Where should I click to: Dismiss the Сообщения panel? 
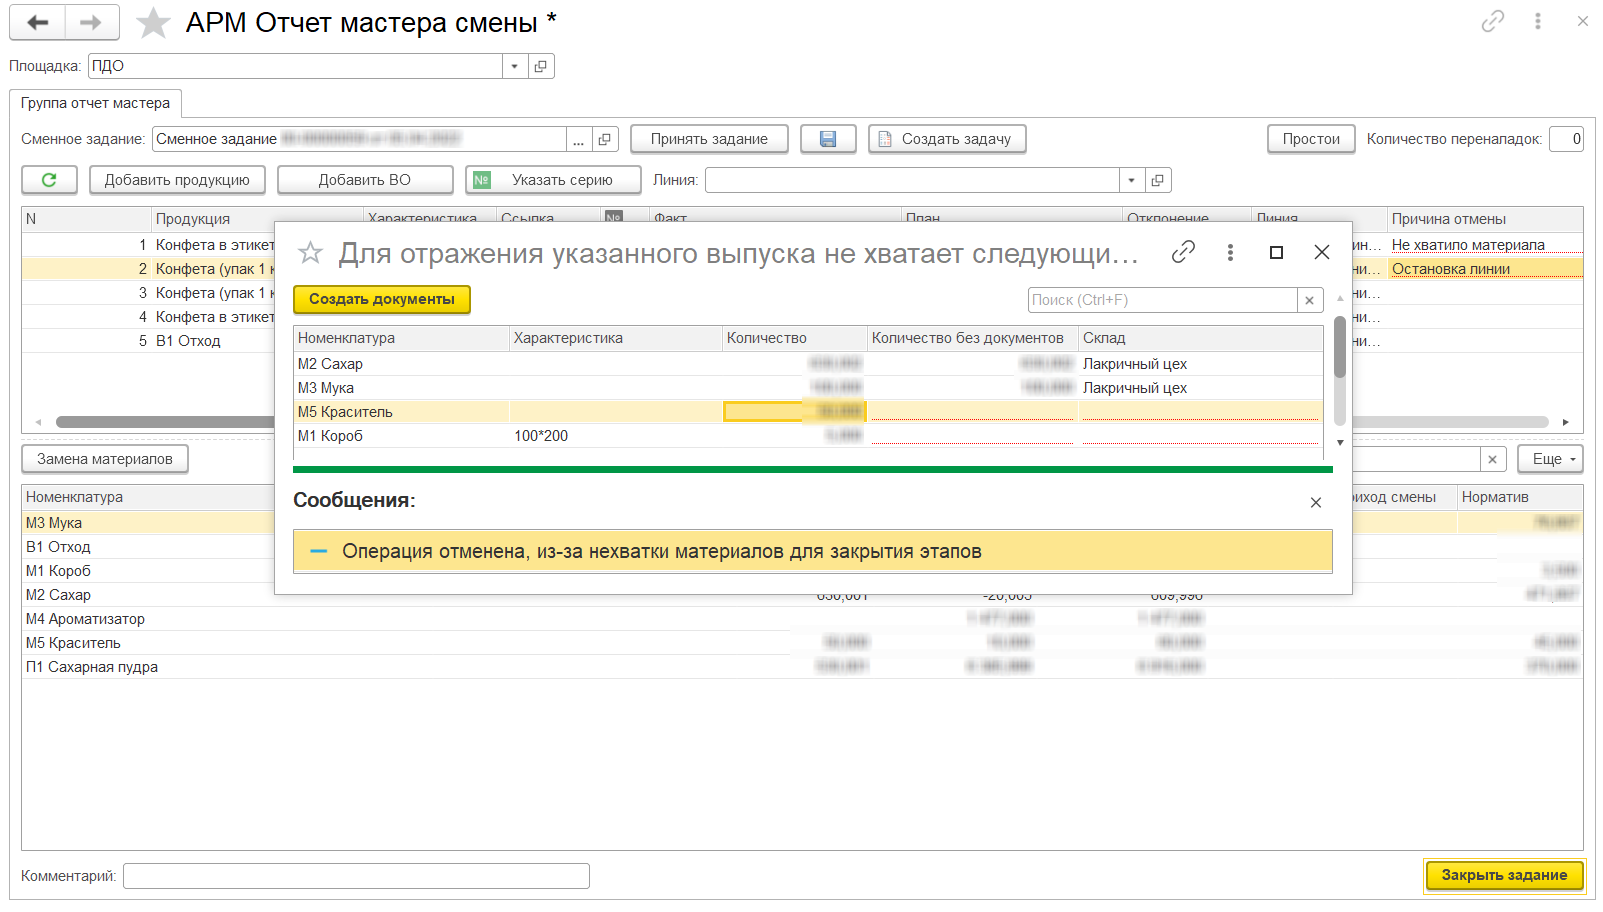point(1315,502)
